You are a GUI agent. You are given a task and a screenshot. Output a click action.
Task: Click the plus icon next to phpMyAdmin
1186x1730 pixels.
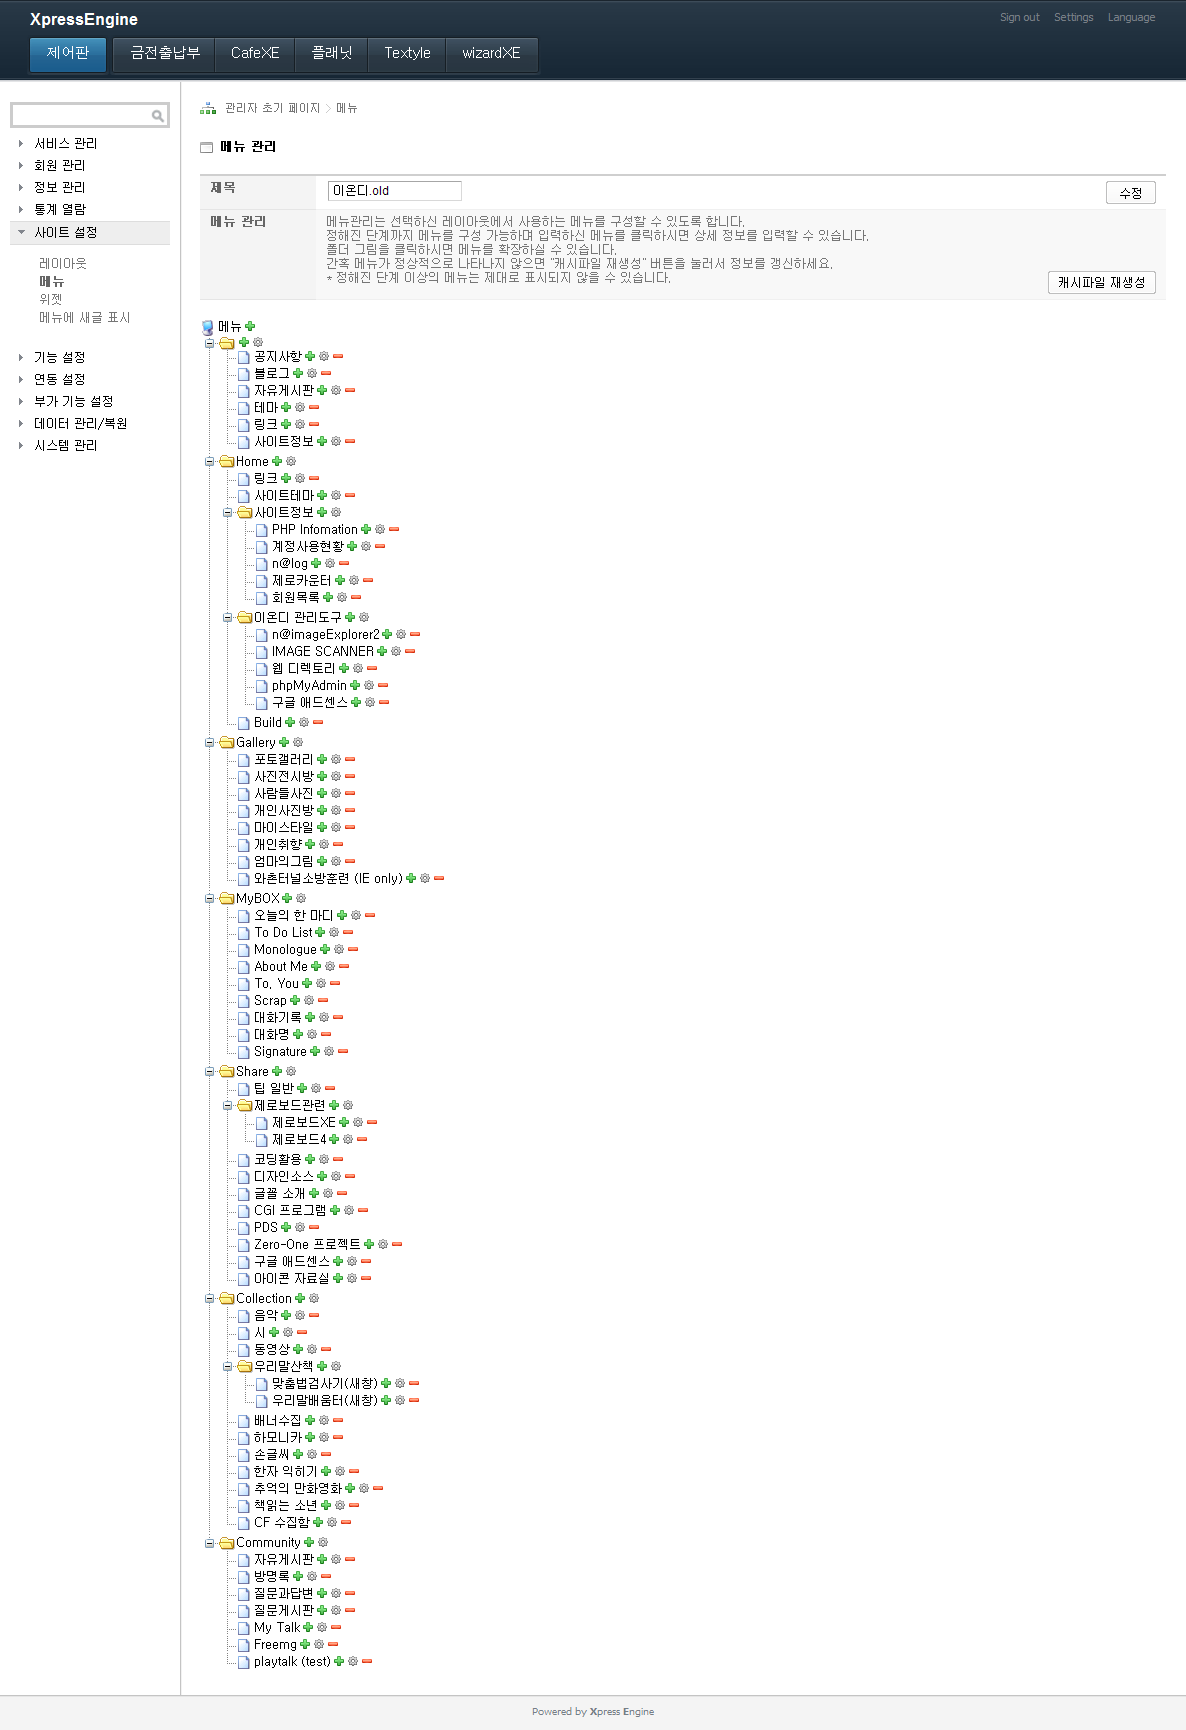point(355,685)
